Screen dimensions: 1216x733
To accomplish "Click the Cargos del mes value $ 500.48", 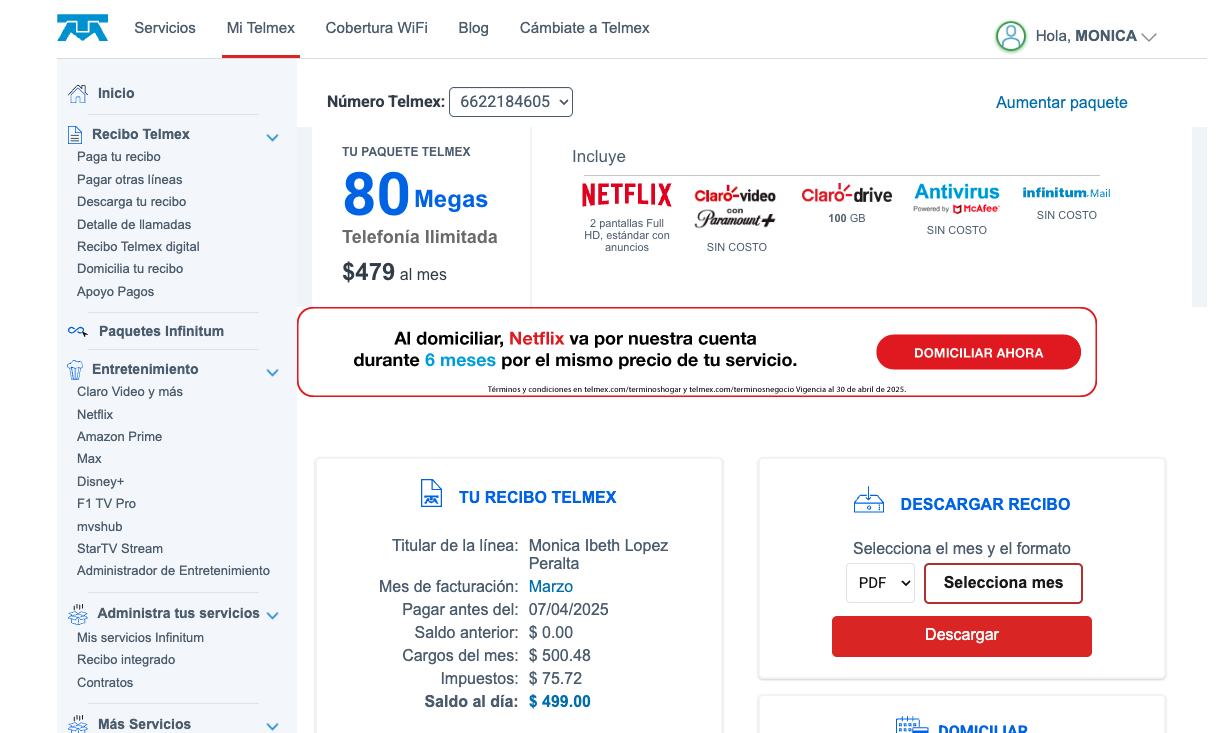I will (x=560, y=656).
